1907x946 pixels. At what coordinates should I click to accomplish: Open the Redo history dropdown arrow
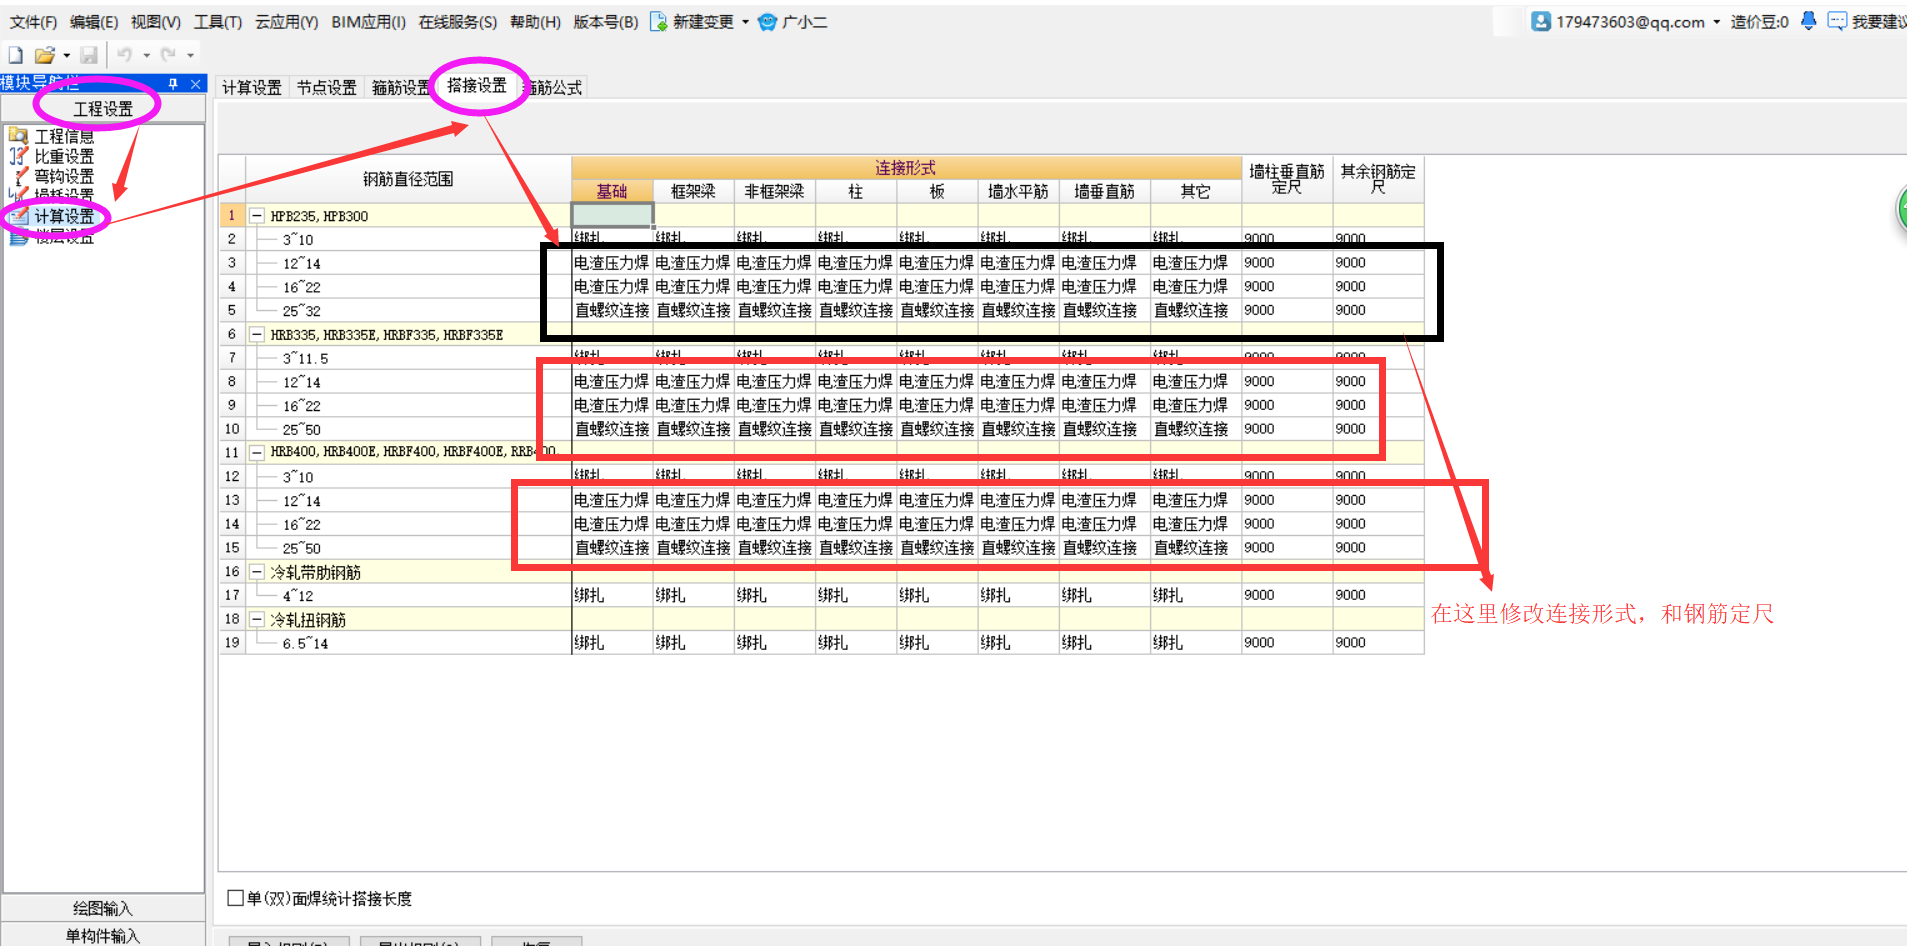pyautogui.click(x=190, y=56)
